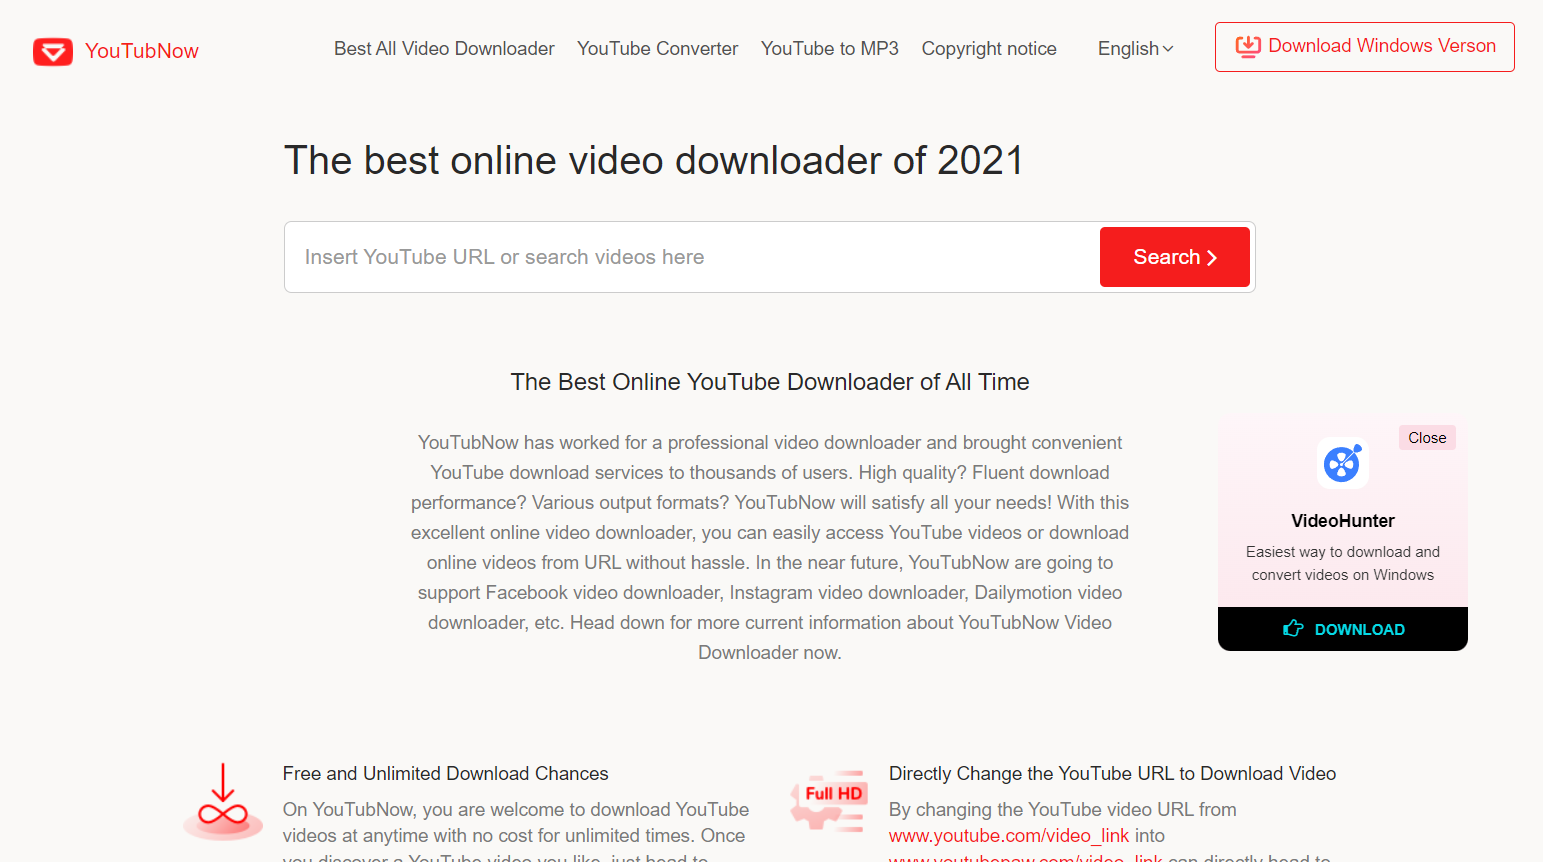Viewport: 1543px width, 862px height.
Task: Go to YouTube Converter page
Action: 657,49
